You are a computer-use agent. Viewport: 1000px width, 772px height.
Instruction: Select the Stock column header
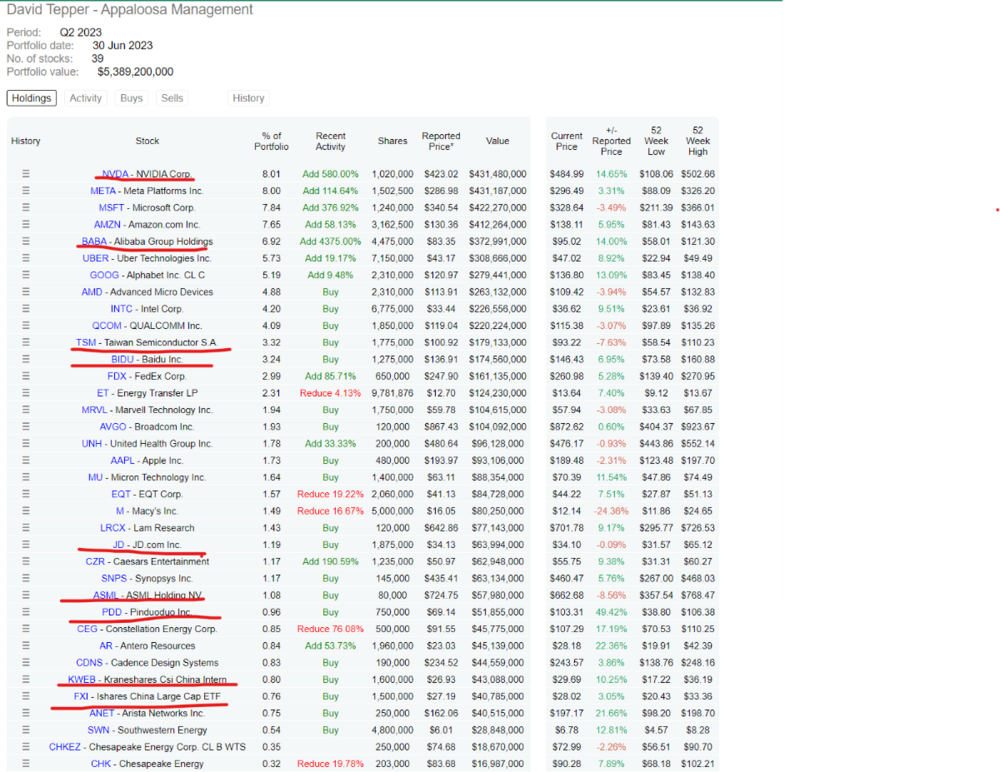(147, 141)
